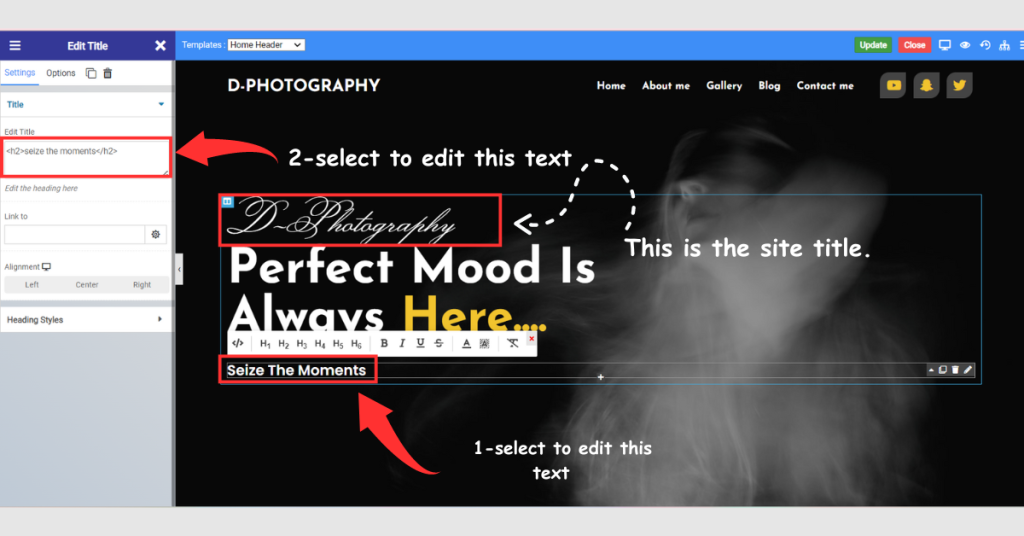Apply H2 heading format
Screen dimensions: 1024x536
click(283, 343)
